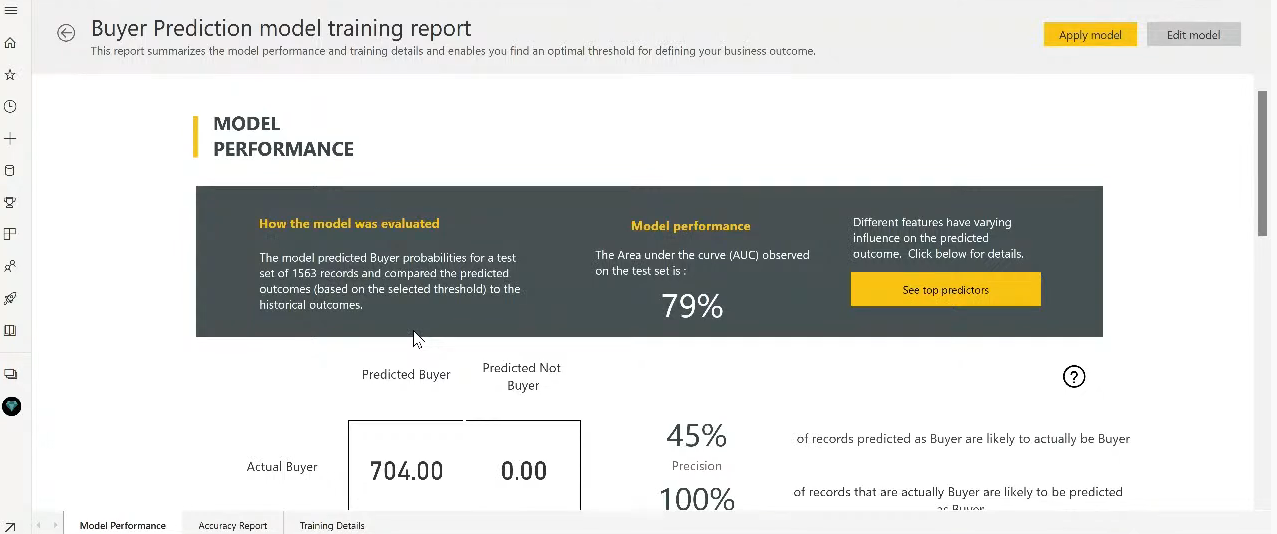Click the Predicted Not Buyer header
Screen dimensions: 1277x534
tap(522, 376)
